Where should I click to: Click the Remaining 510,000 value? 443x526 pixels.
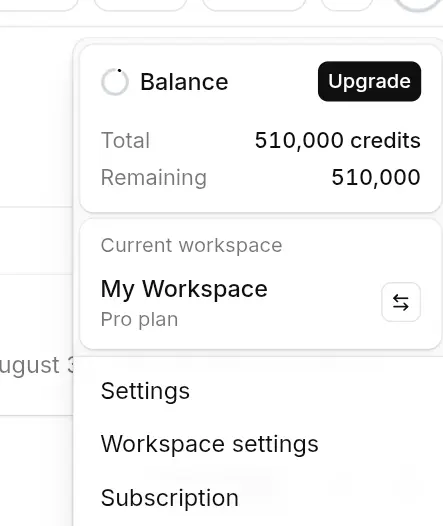click(376, 177)
